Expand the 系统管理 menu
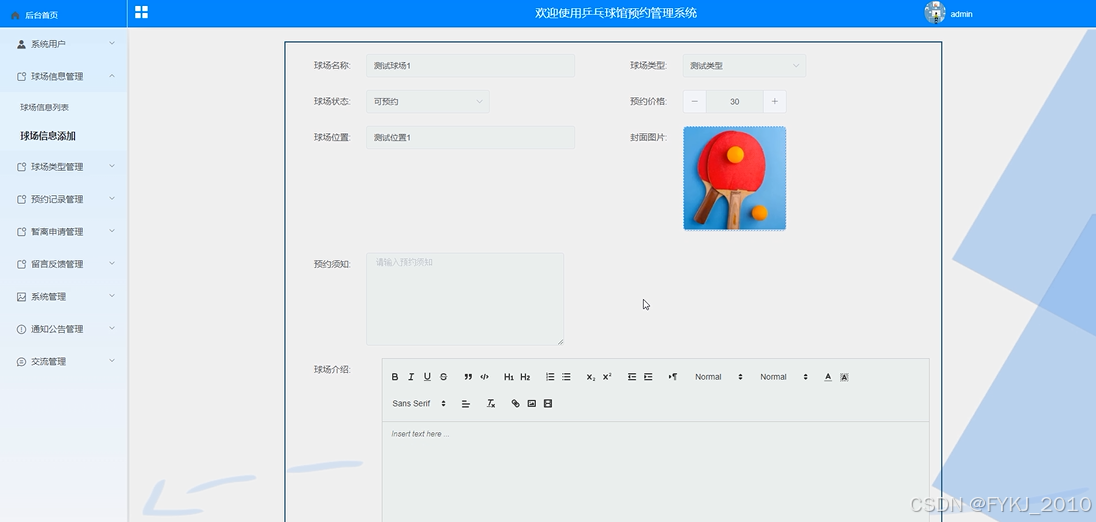Viewport: 1096px width, 522px height. pos(64,296)
